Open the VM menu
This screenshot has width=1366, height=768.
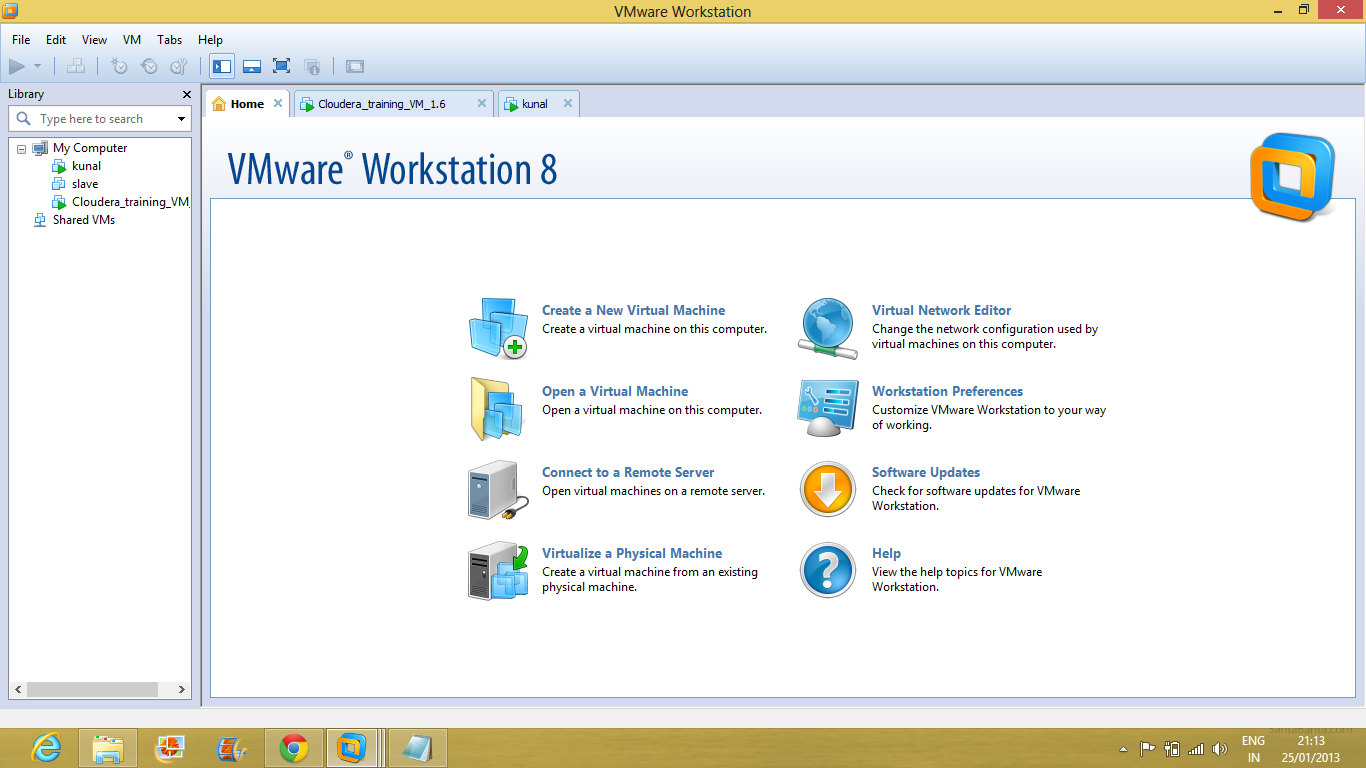tap(132, 40)
